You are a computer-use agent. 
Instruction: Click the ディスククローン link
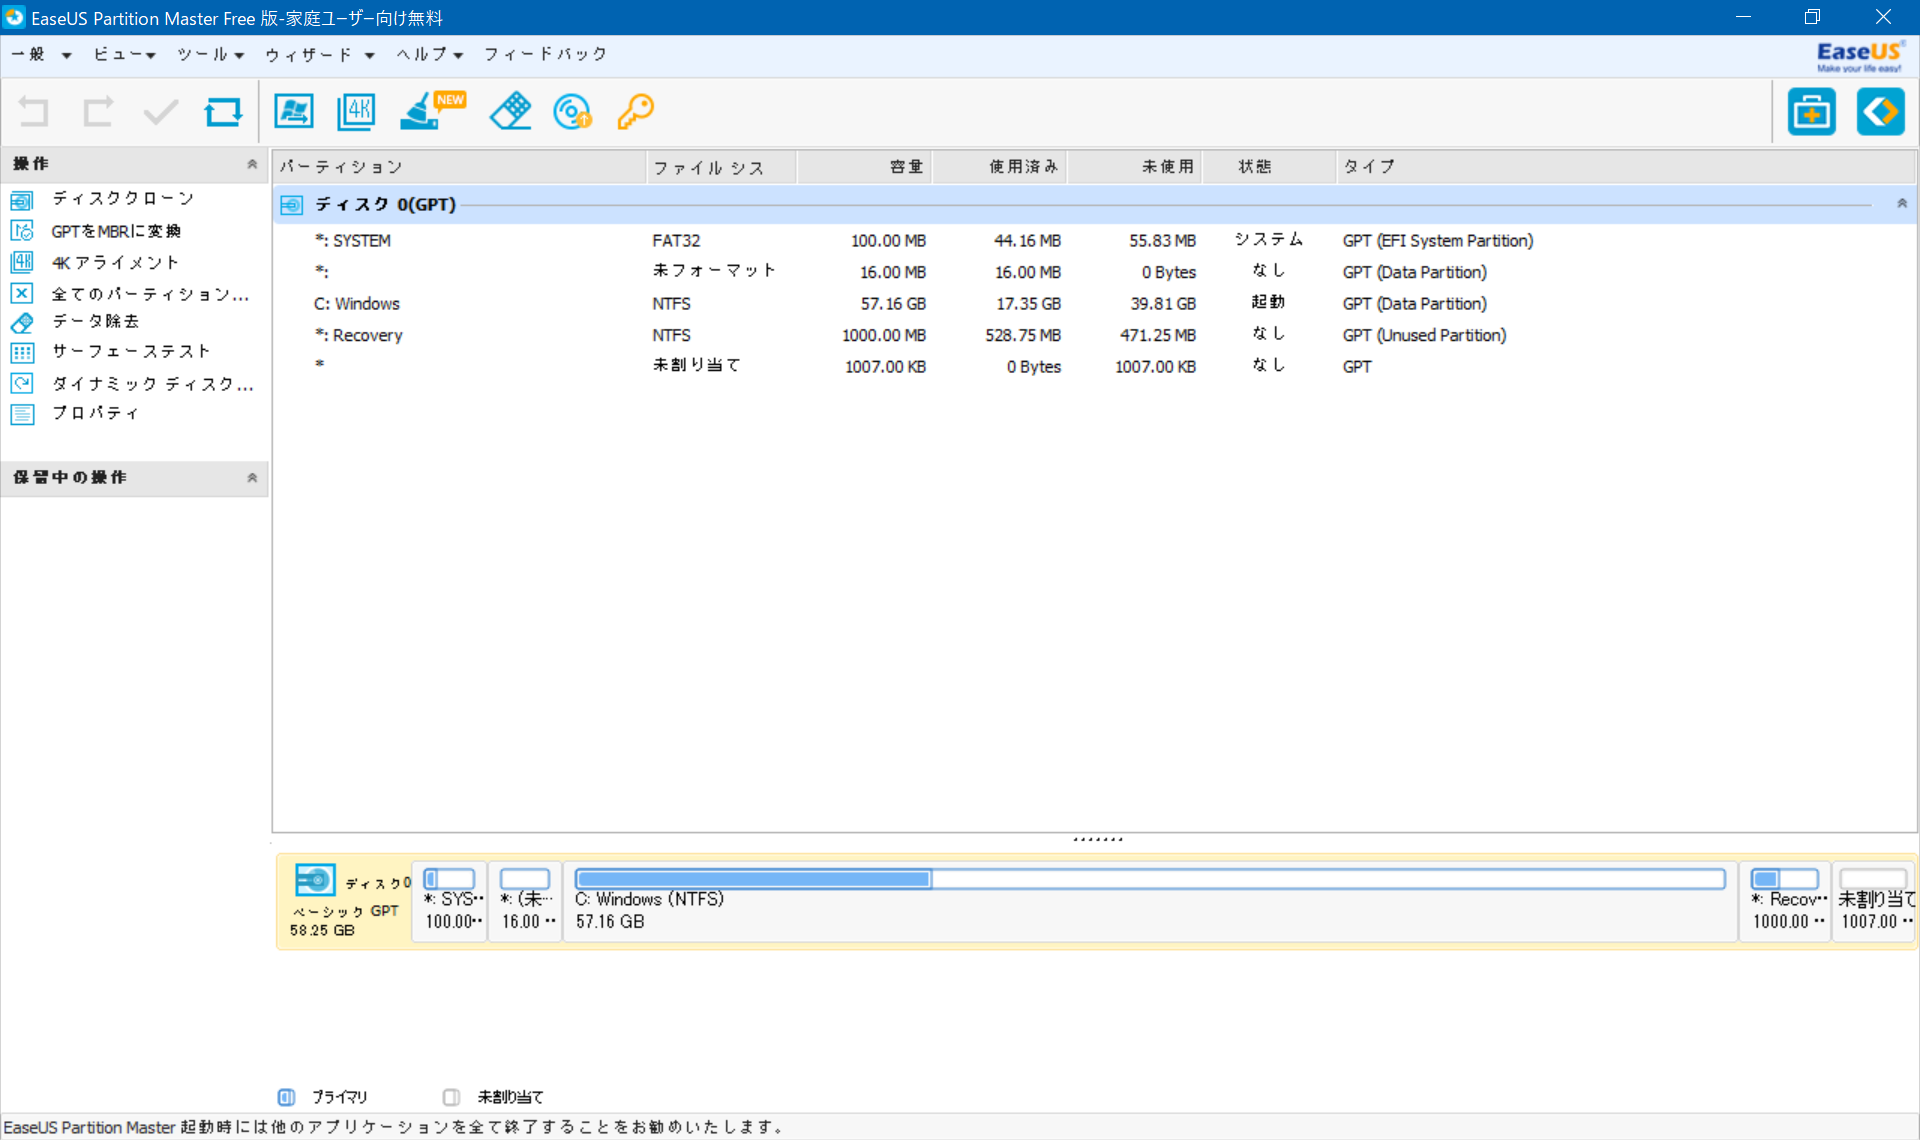[123, 199]
